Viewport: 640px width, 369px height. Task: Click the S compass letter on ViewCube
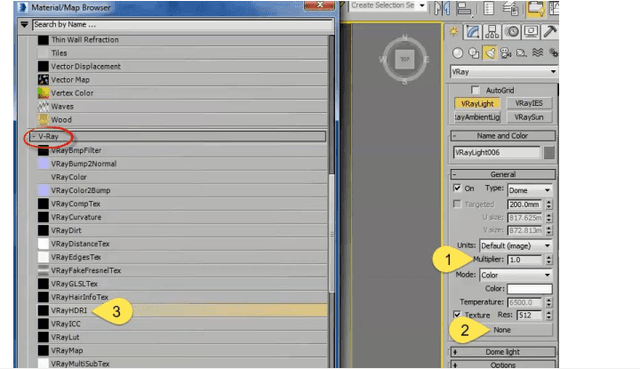(x=404, y=82)
